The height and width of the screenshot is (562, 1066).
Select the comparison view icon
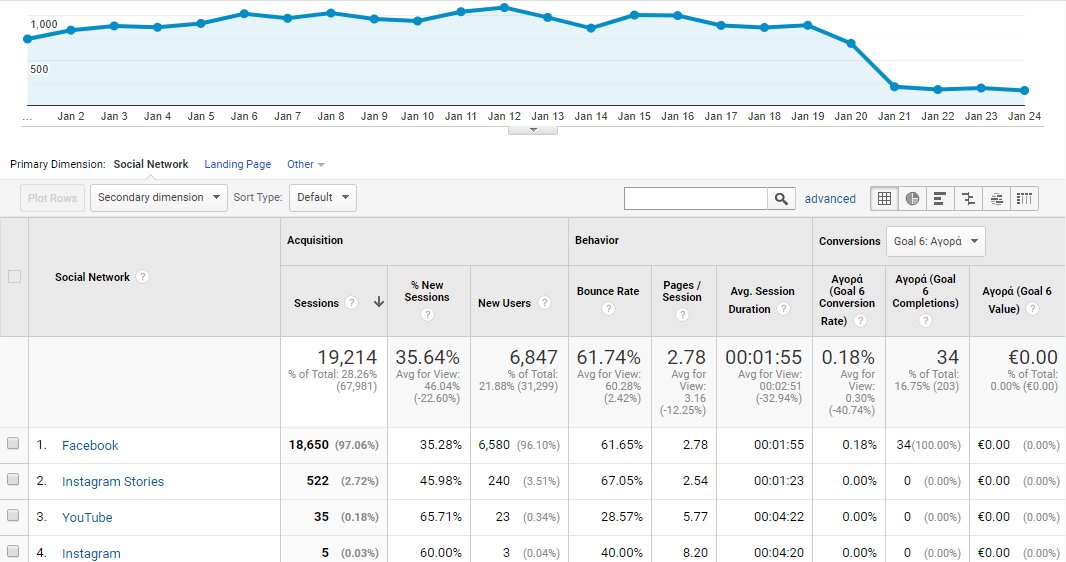click(x=969, y=198)
